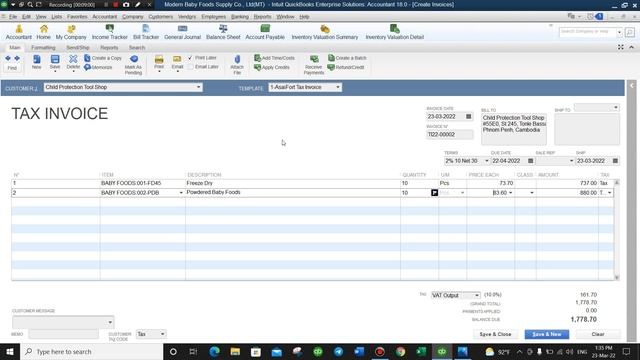Click Mark As Pending icon
Screen dimensions: 640x360
pyautogui.click(x=133, y=59)
